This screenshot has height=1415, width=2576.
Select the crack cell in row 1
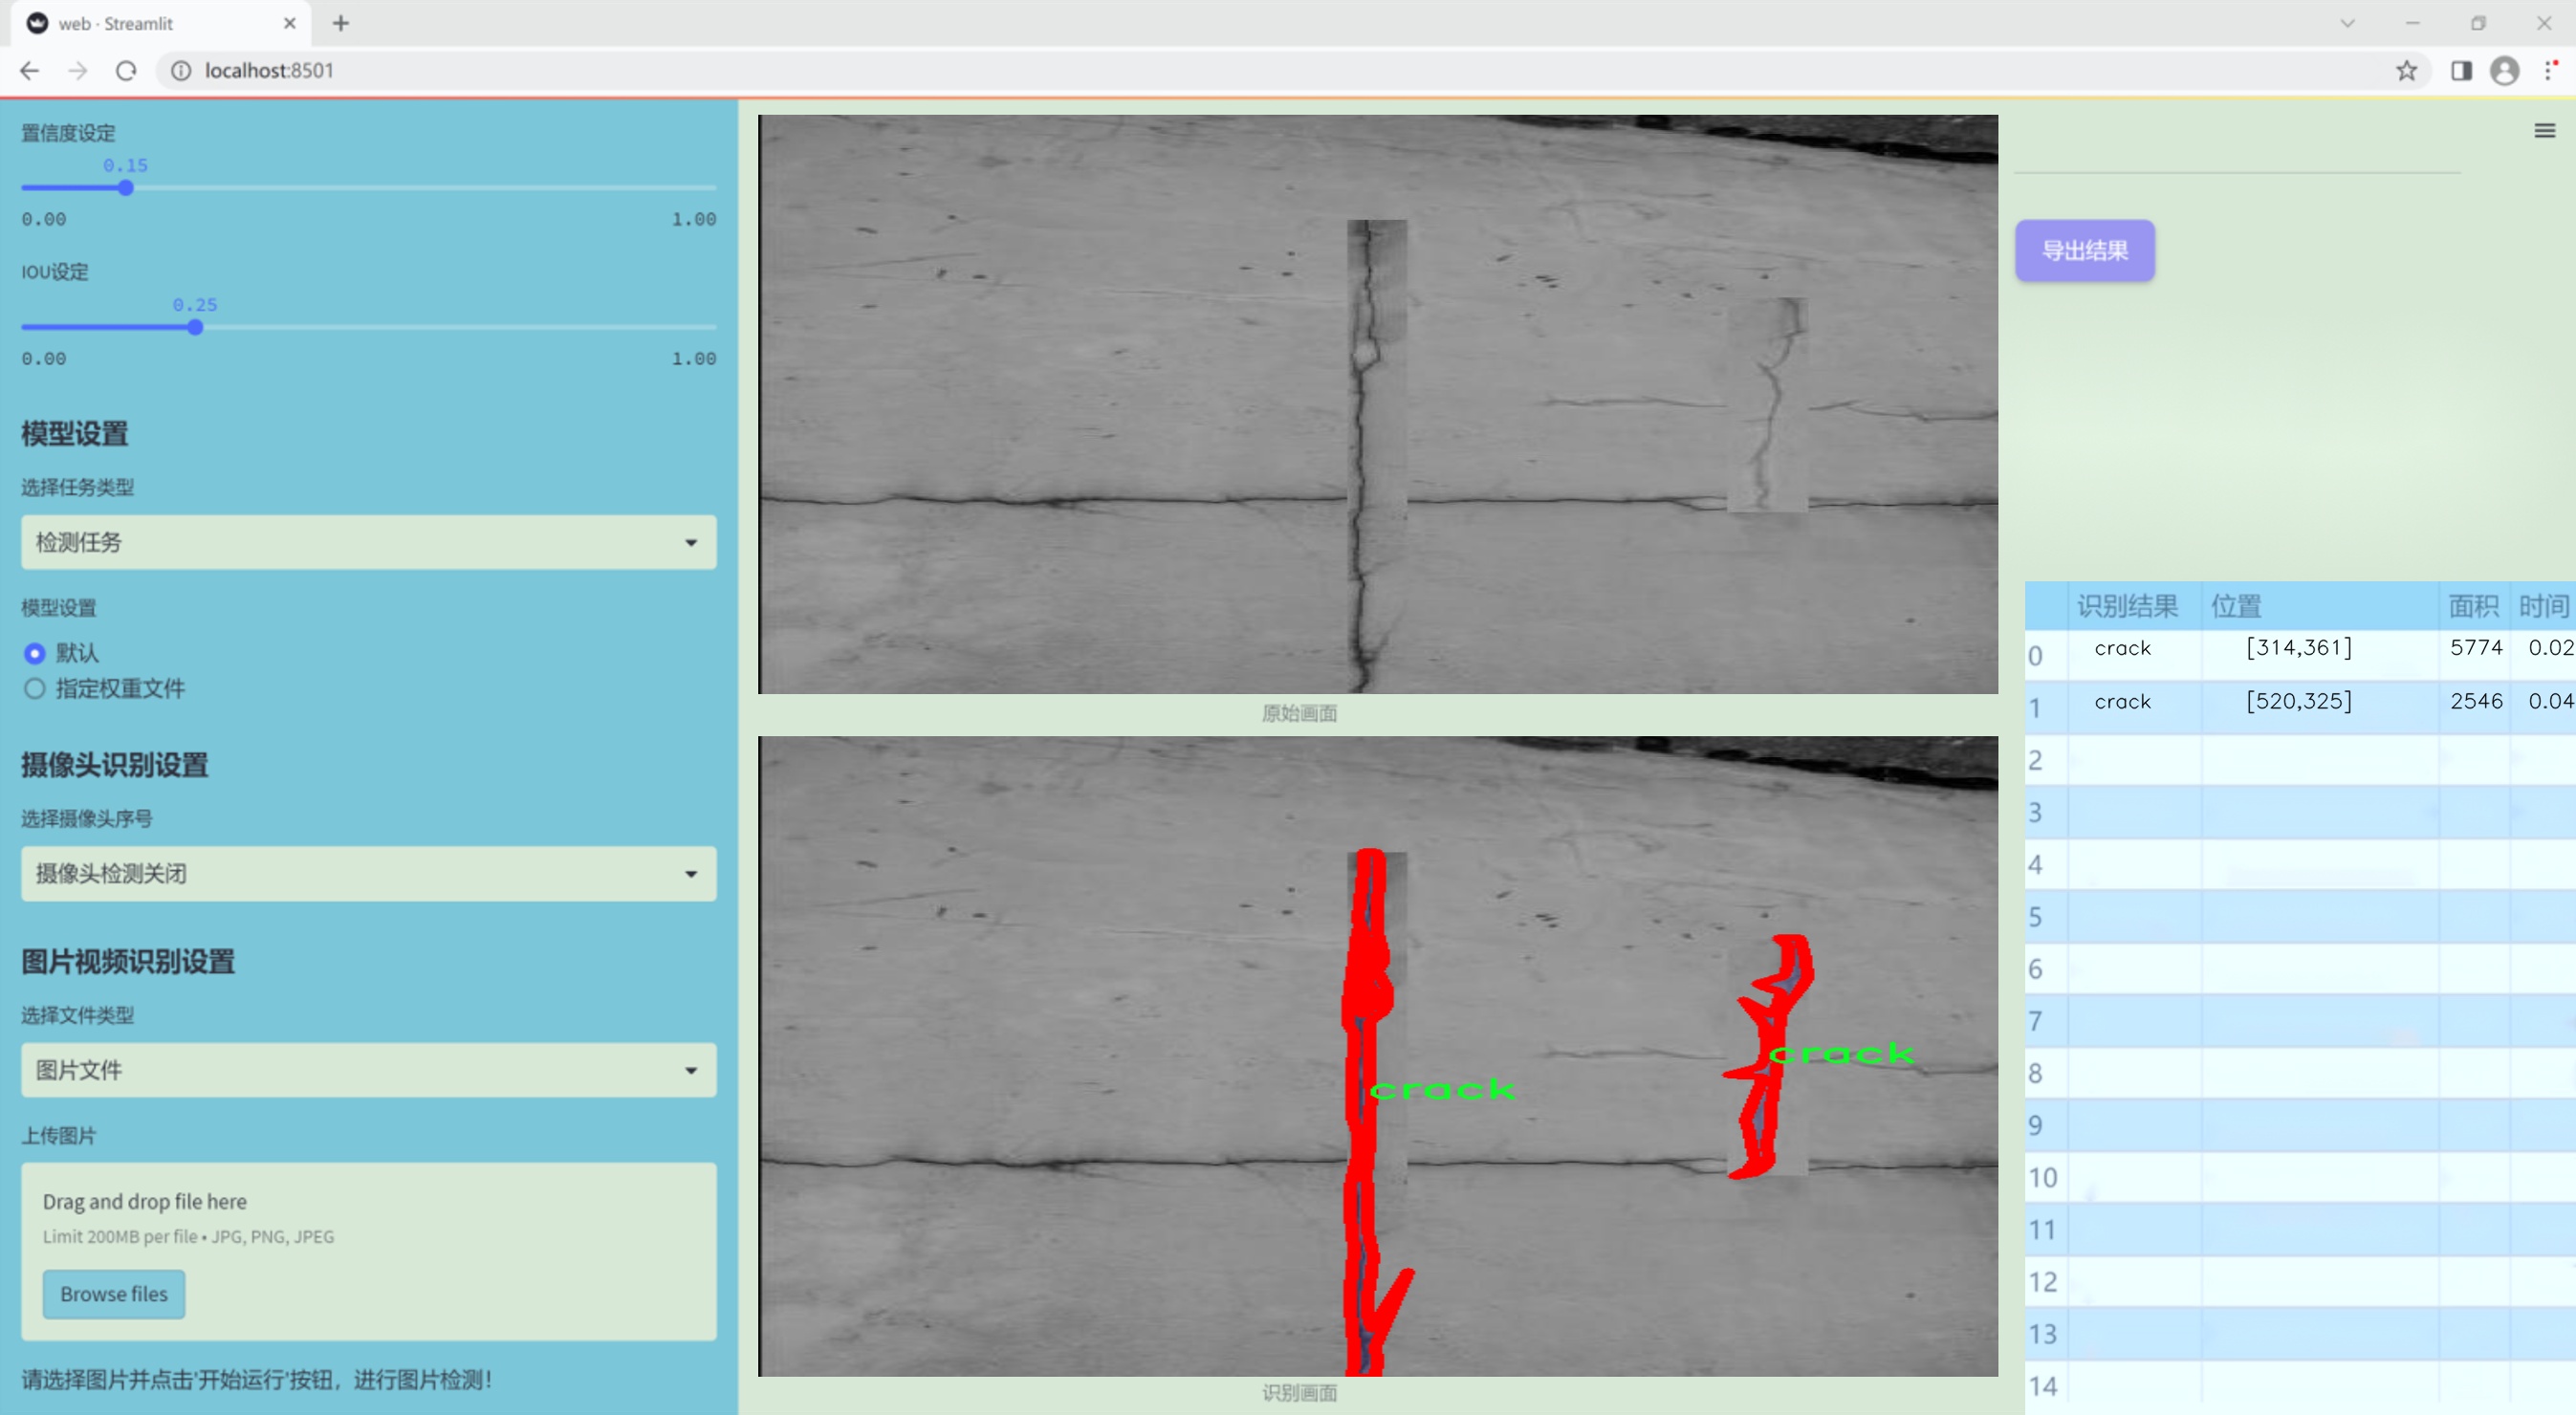click(2134, 707)
